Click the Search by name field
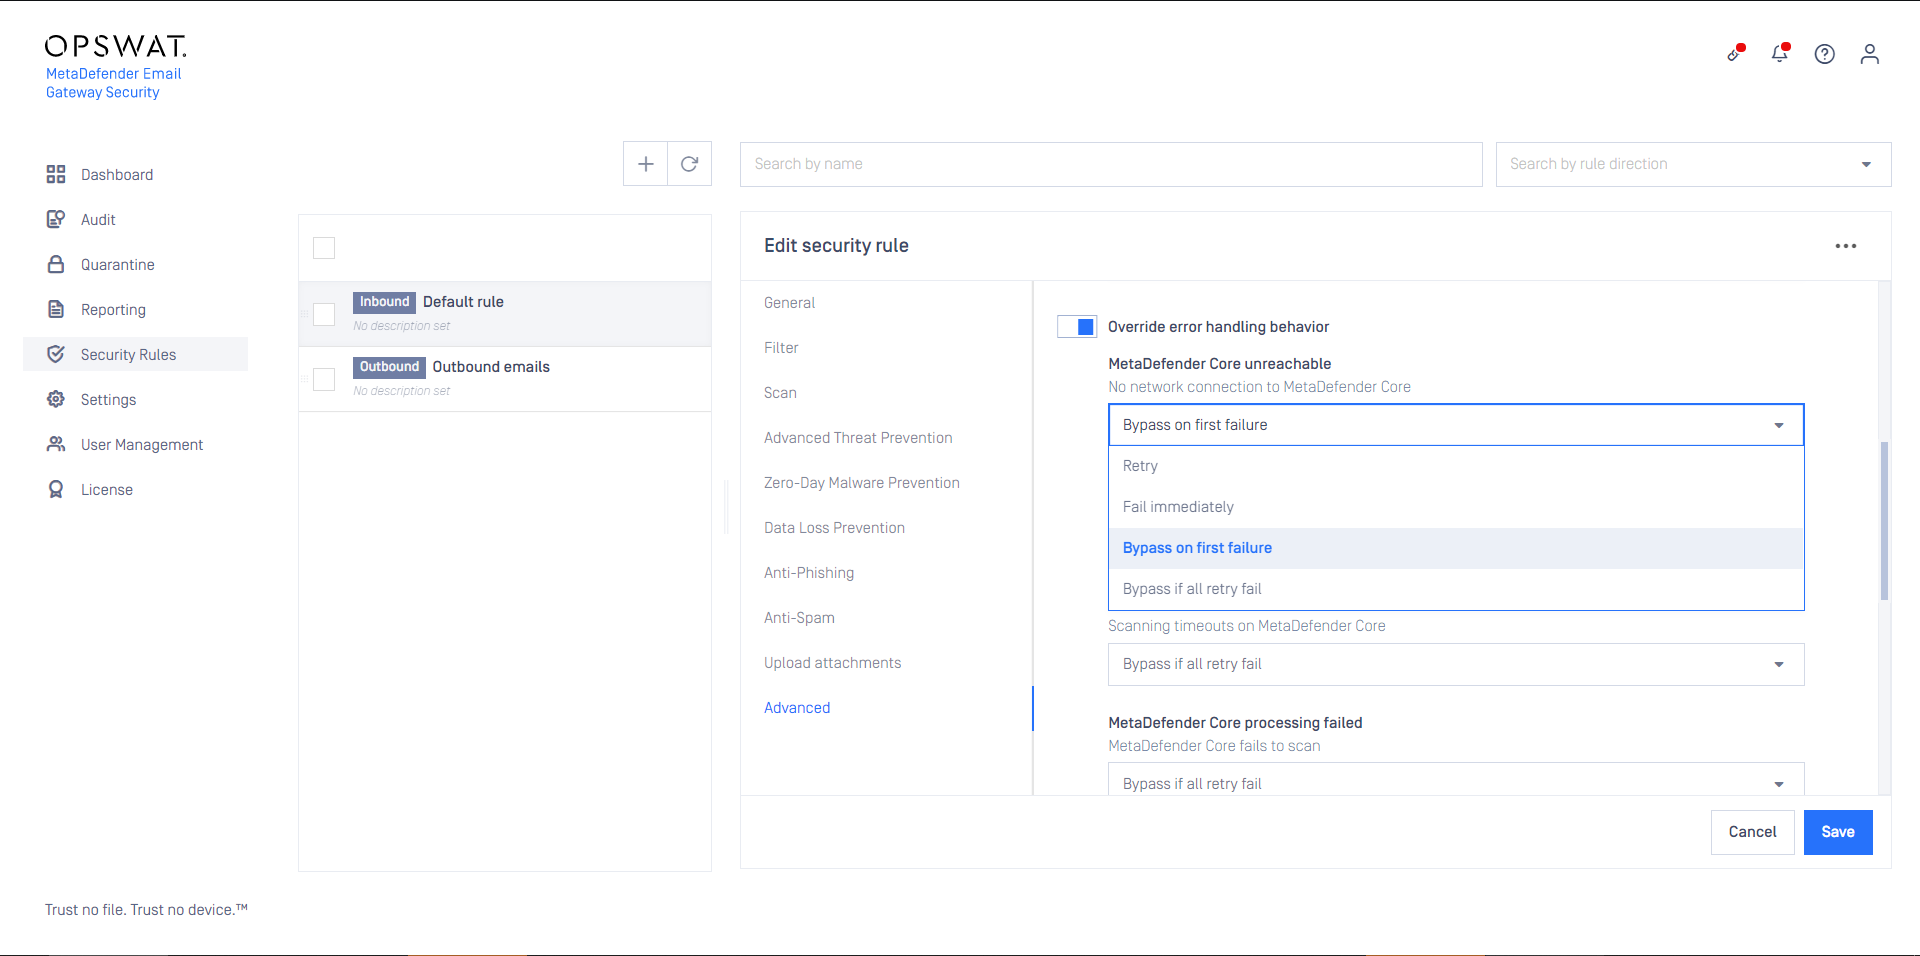 1111,164
